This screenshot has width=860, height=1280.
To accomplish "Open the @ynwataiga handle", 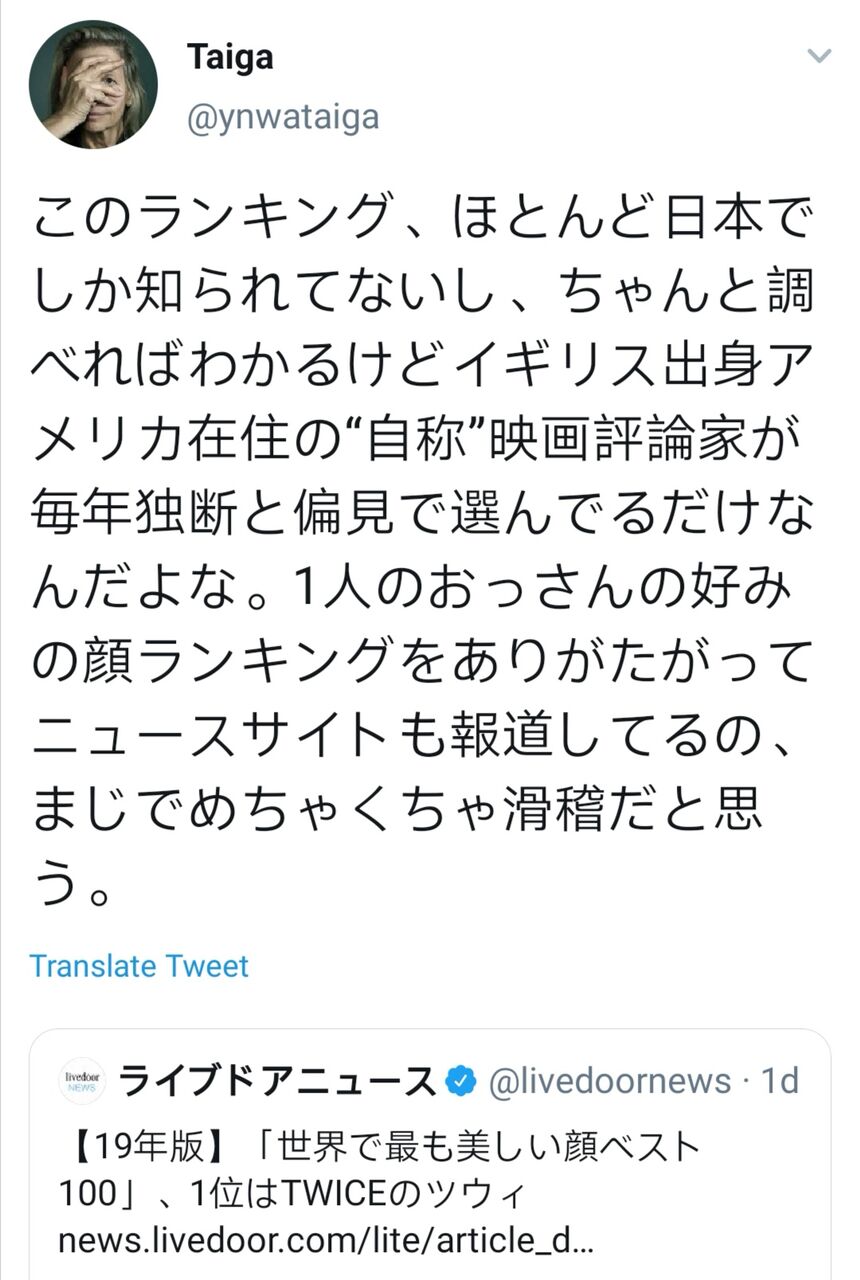I will click(283, 116).
